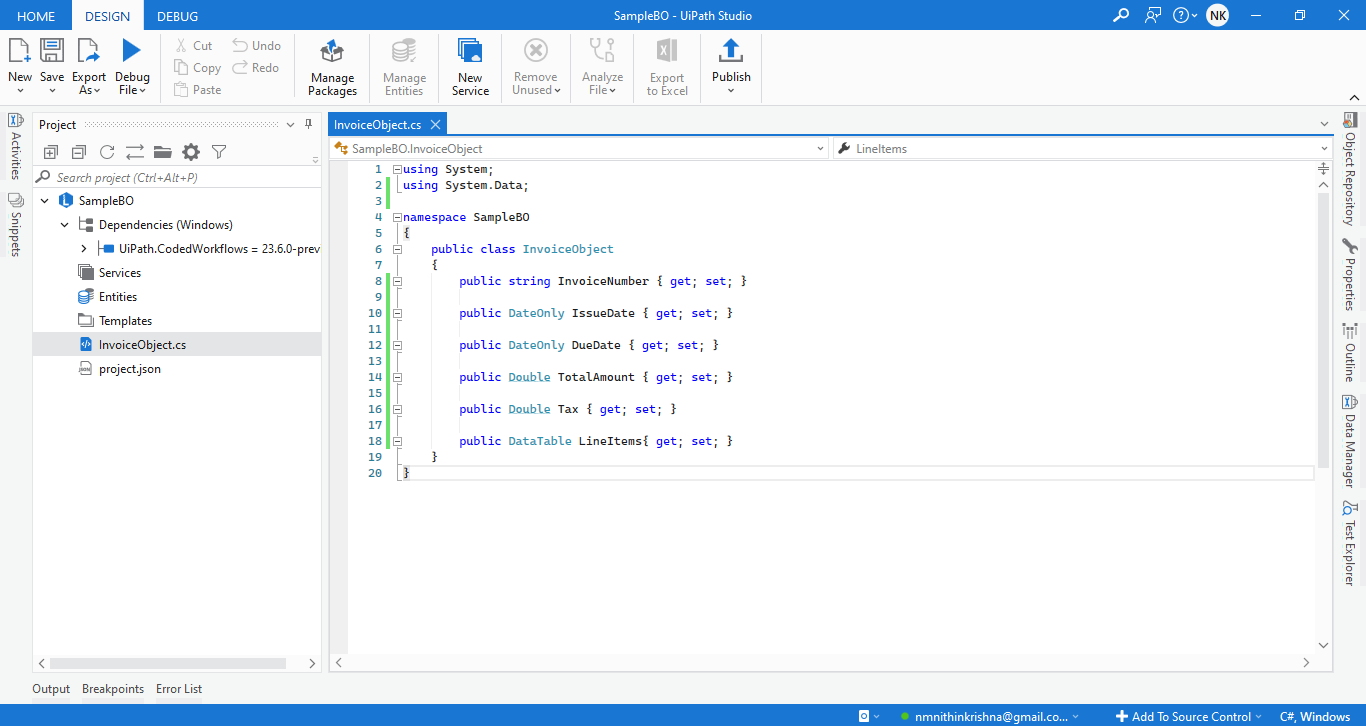This screenshot has height=726, width=1366.
Task: Open Project settings with the gear icon
Action: [191, 152]
